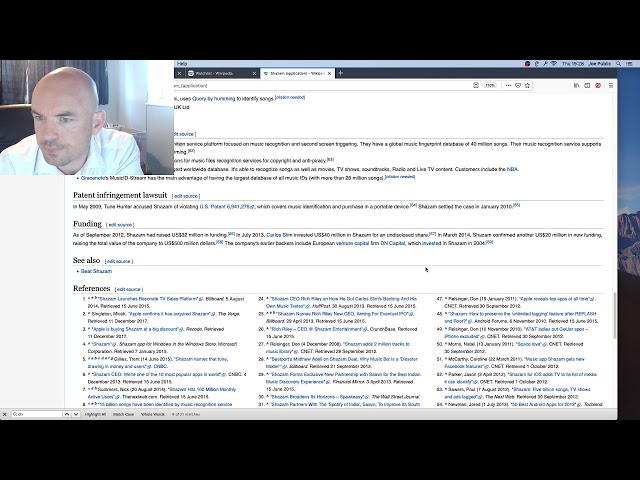Open a new tab with plus button
640x480 pixels.
pos(340,73)
